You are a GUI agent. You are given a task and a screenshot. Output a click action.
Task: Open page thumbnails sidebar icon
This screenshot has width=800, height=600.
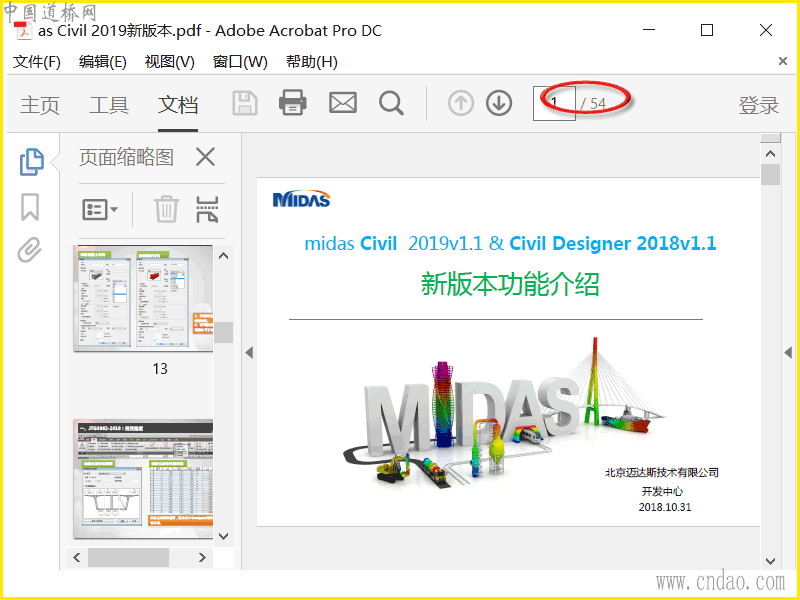tap(32, 162)
